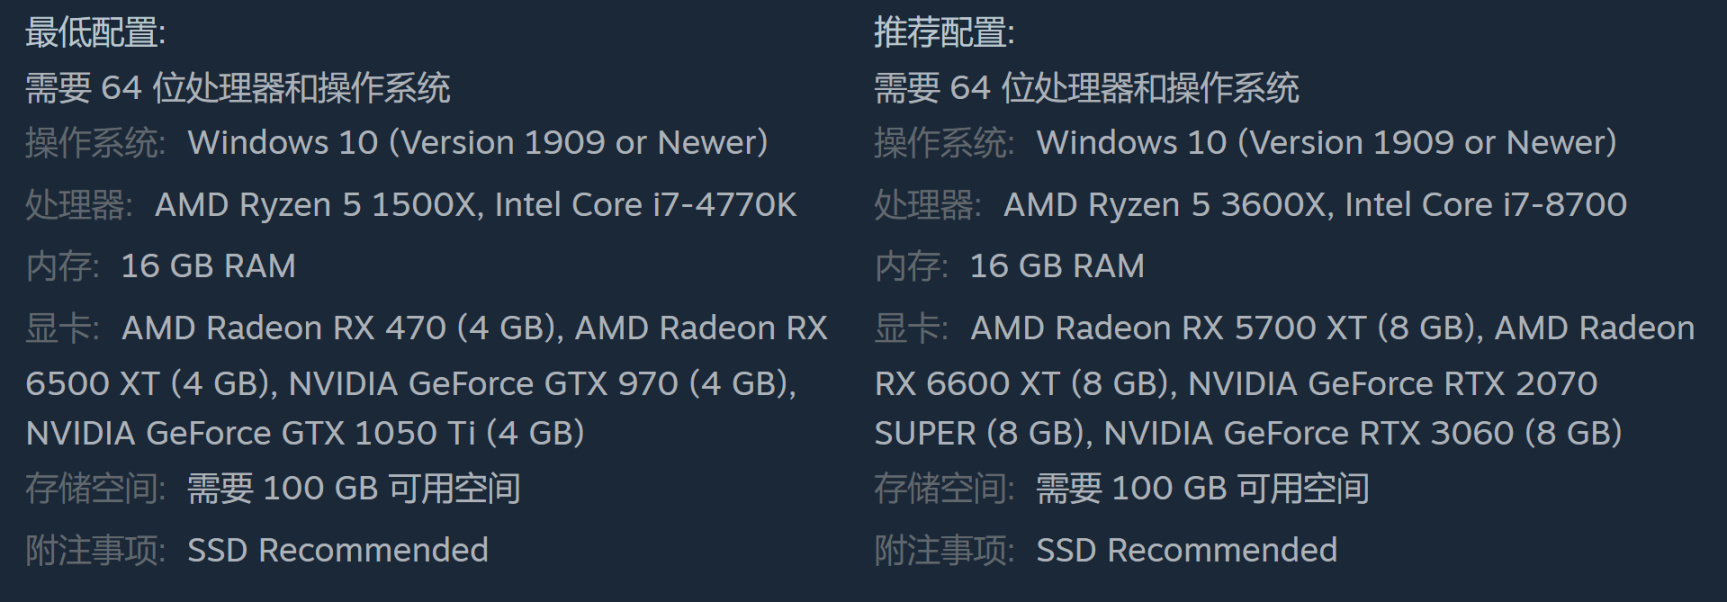Screen dimensions: 1727x602
Task: Click the 推荐配置 heading
Action: pos(944,33)
